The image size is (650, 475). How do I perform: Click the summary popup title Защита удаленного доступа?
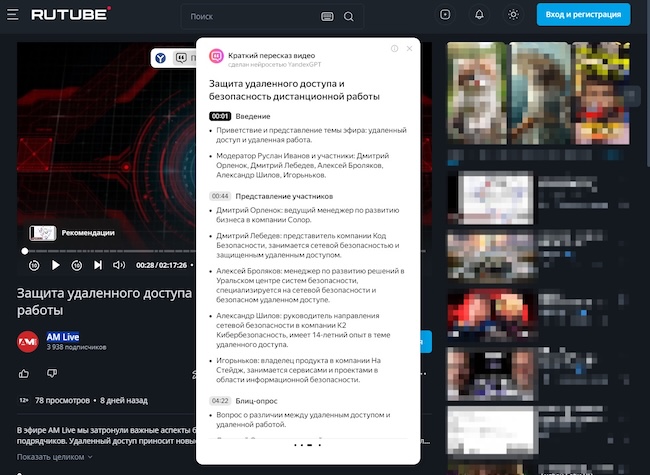tap(294, 90)
